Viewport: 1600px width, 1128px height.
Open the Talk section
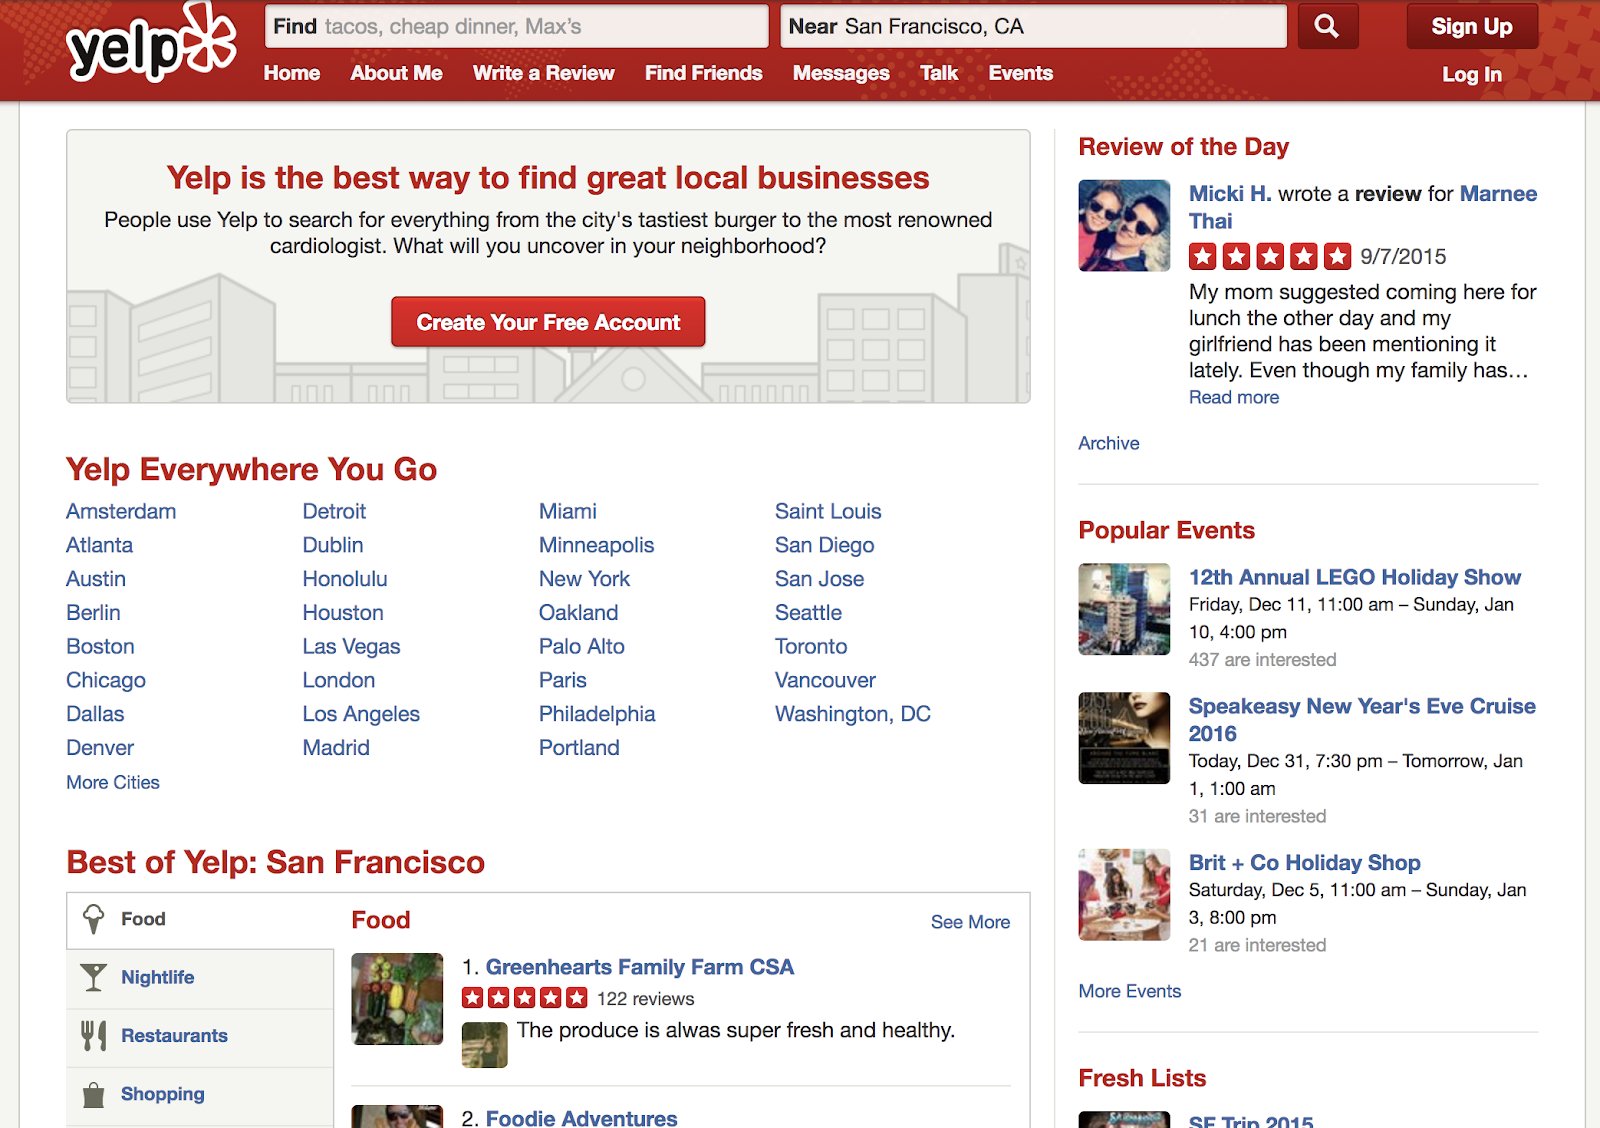click(x=938, y=73)
